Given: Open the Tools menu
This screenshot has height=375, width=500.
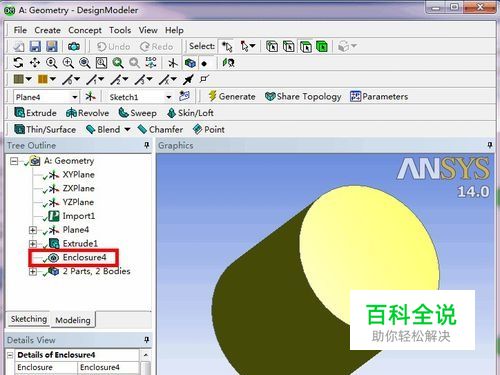Looking at the screenshot, I should point(120,30).
